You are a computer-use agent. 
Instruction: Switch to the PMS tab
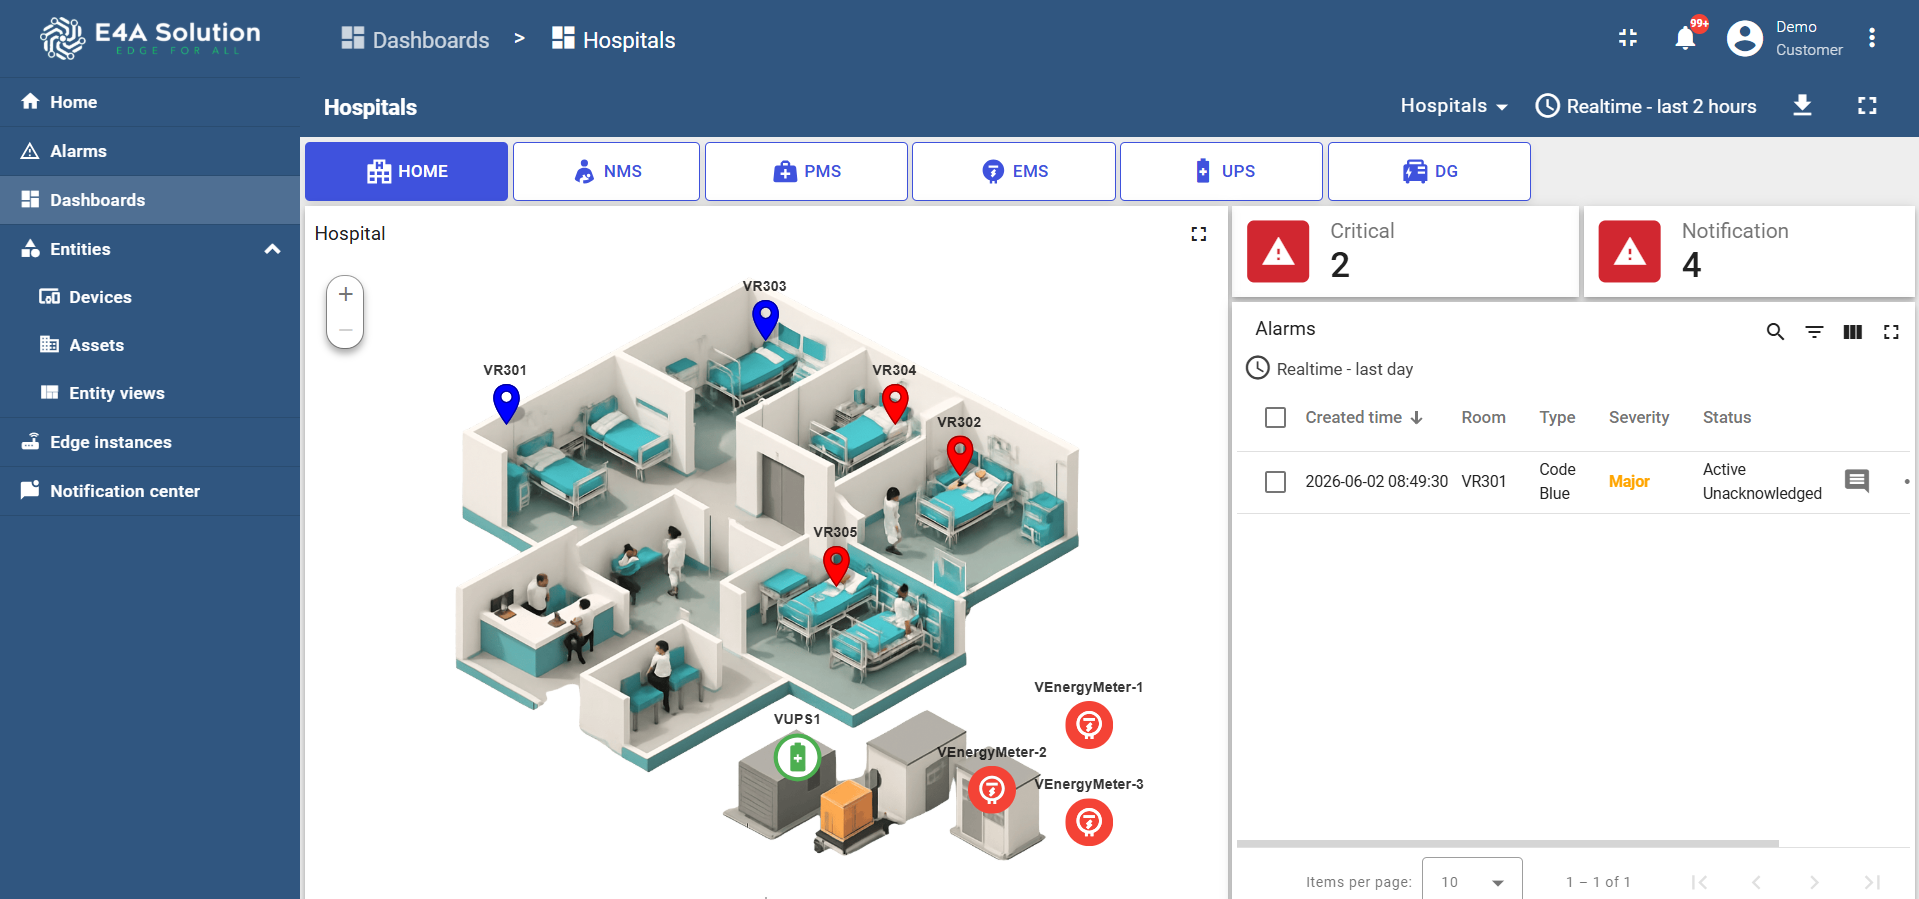pos(806,171)
